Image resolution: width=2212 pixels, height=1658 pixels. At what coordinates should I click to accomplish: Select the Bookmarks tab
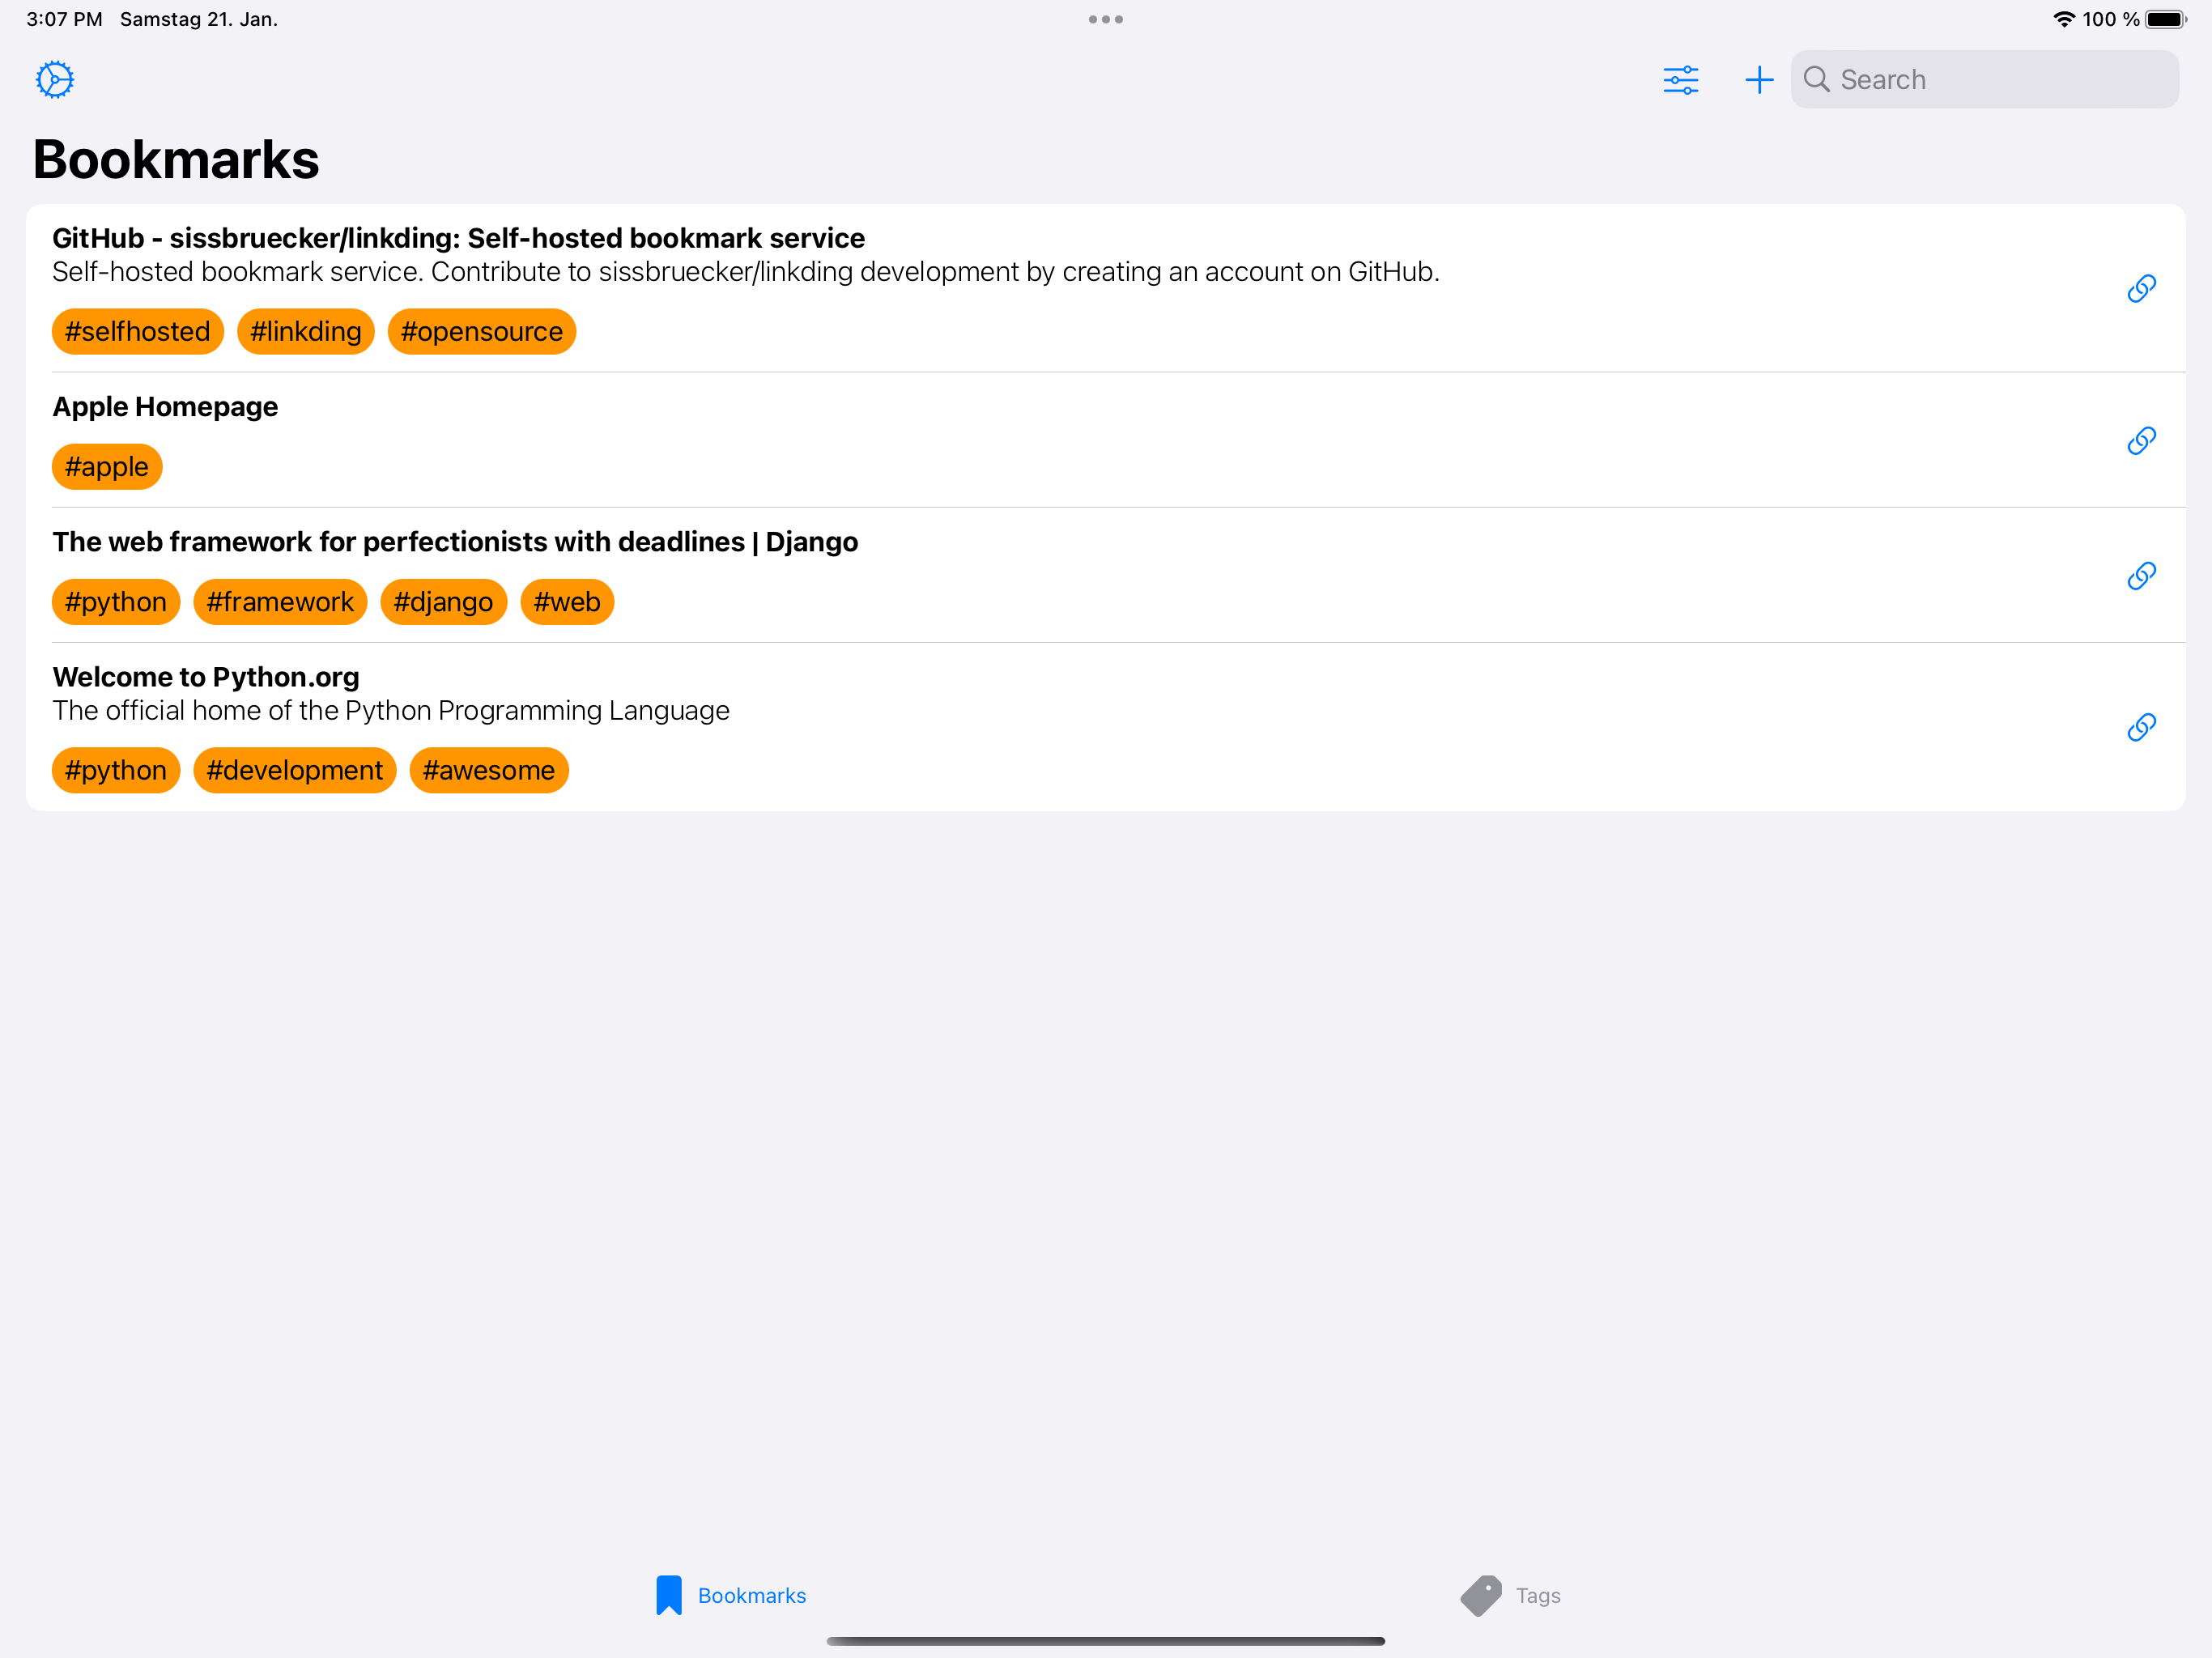[x=731, y=1595]
